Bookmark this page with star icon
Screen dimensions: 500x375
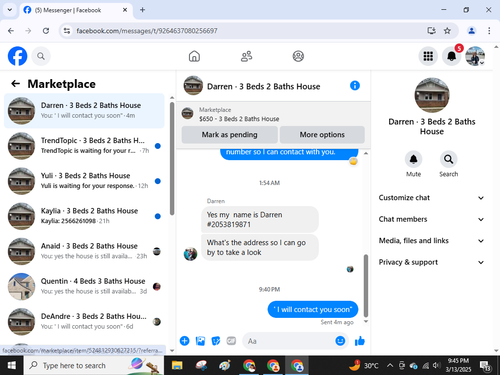coord(447,31)
